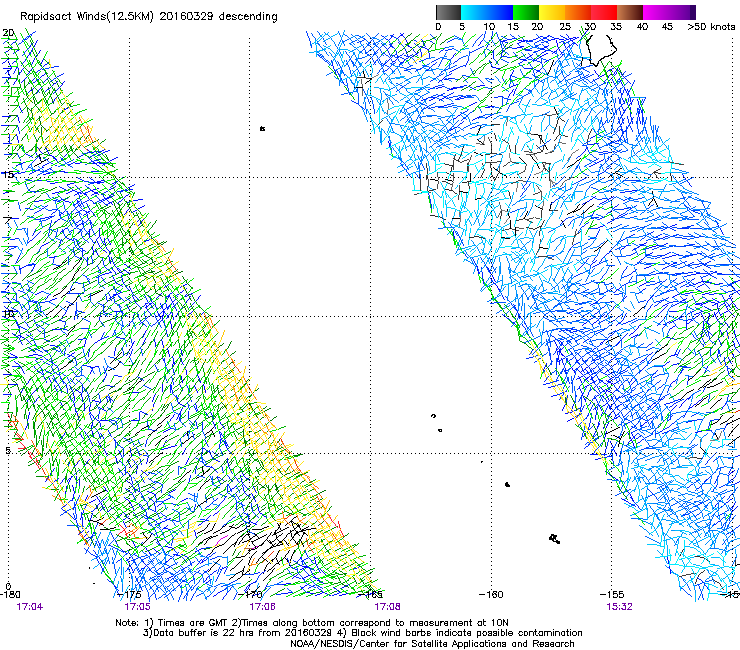740x650 pixels.
Task: Click the latitude label "5" on left axis
Action: pos(8,451)
